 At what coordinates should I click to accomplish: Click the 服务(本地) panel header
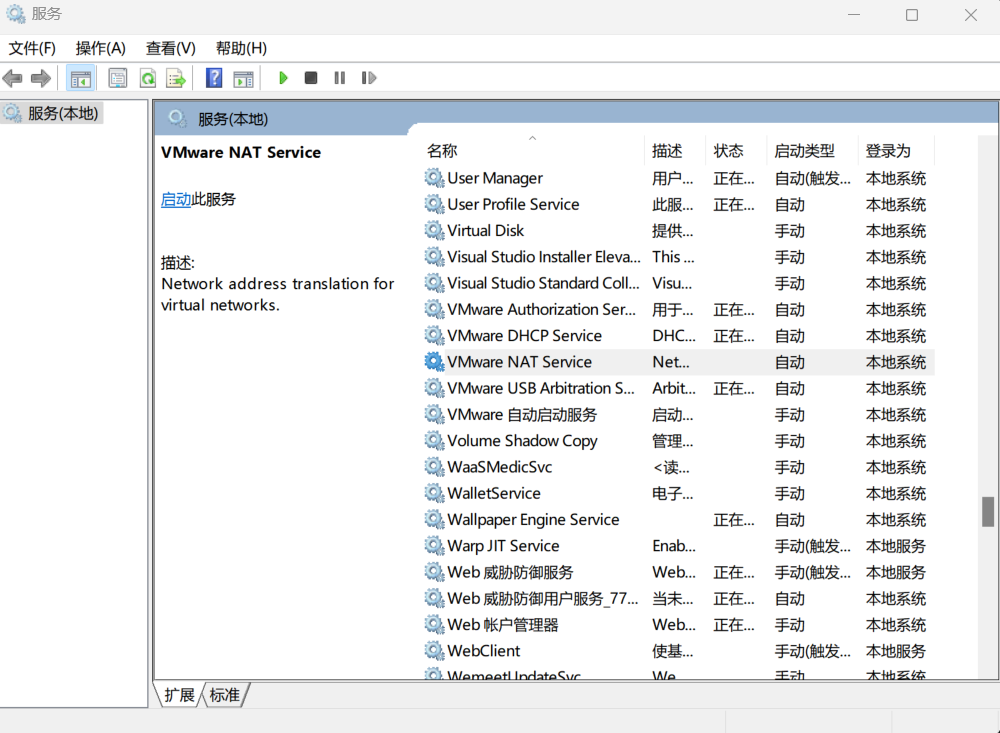[x=233, y=119]
